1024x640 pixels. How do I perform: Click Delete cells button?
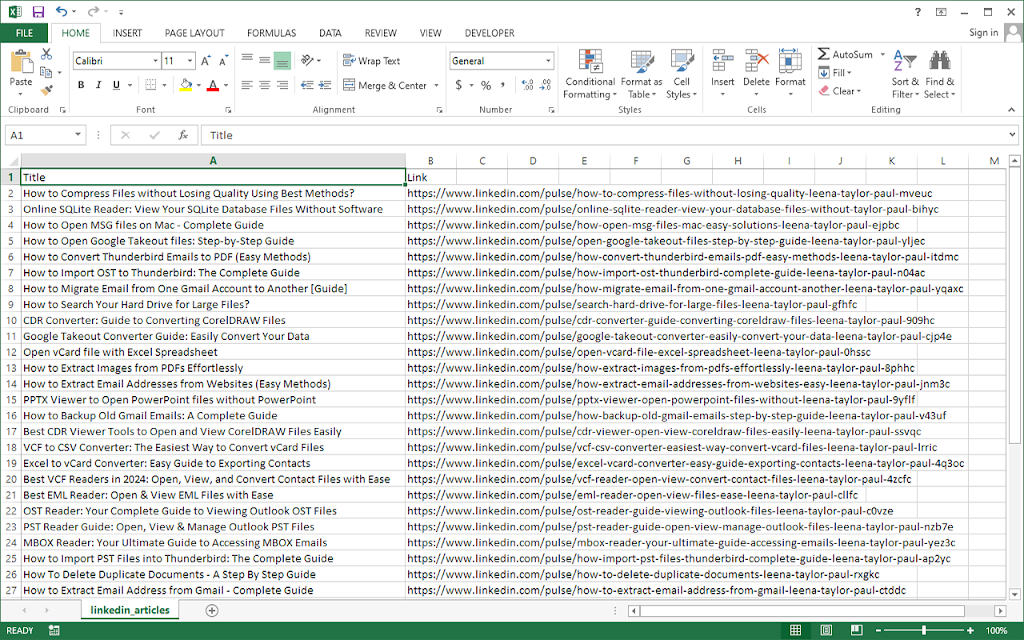pyautogui.click(x=756, y=74)
